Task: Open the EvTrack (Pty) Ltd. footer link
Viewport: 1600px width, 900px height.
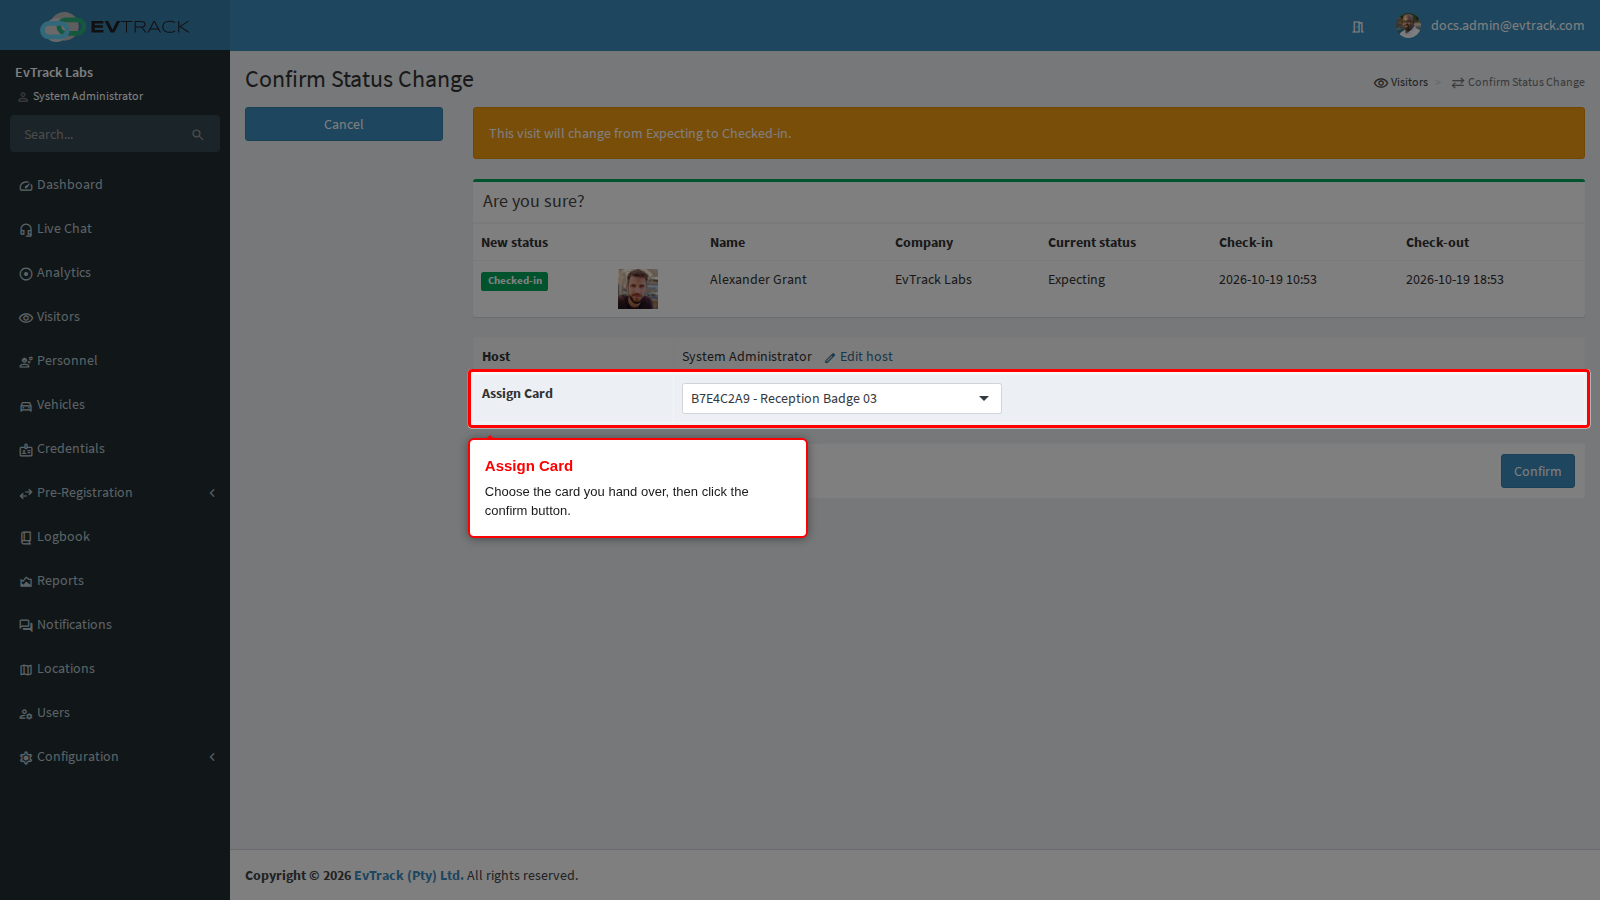Action: pyautogui.click(x=408, y=875)
